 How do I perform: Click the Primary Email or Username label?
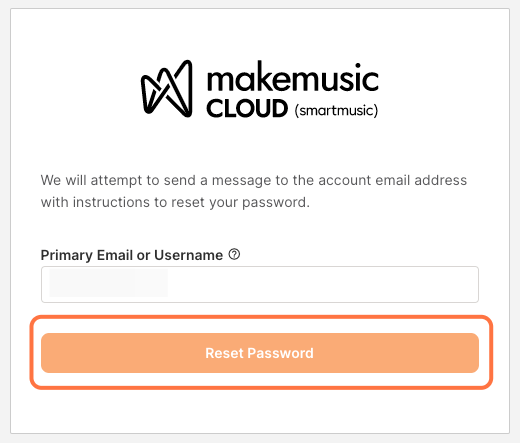(132, 255)
